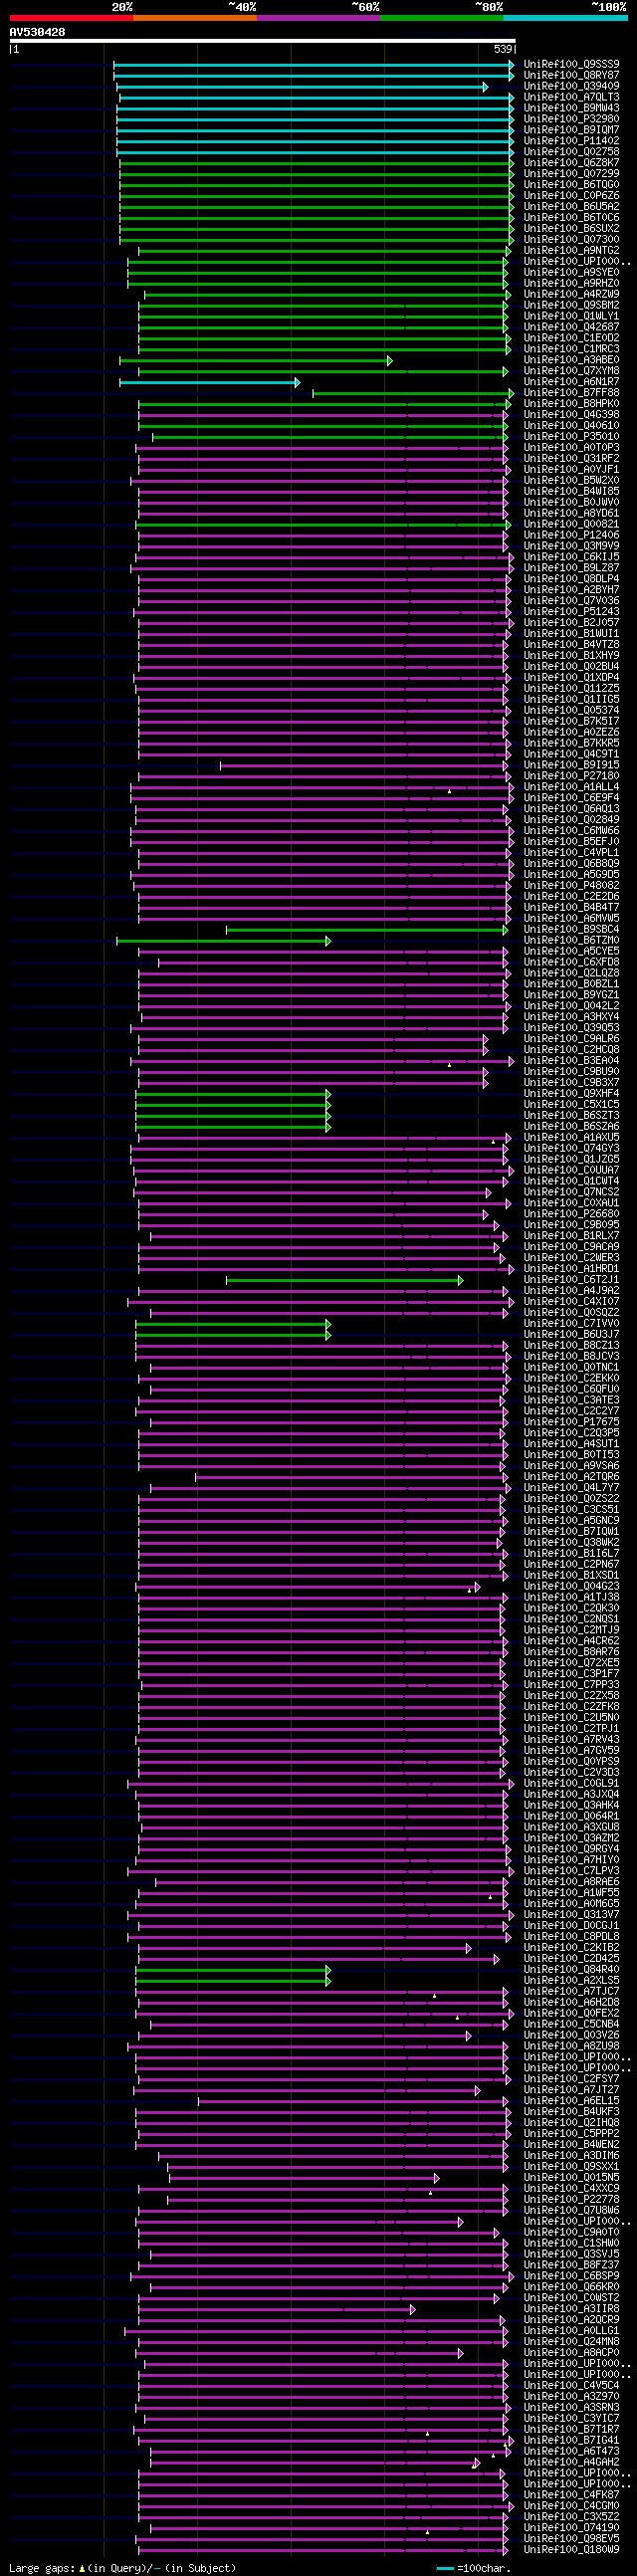Screen dimensions: 637x2576
Task: Select the UniRef100_A8ACP0 label
Action: (571, 2353)
